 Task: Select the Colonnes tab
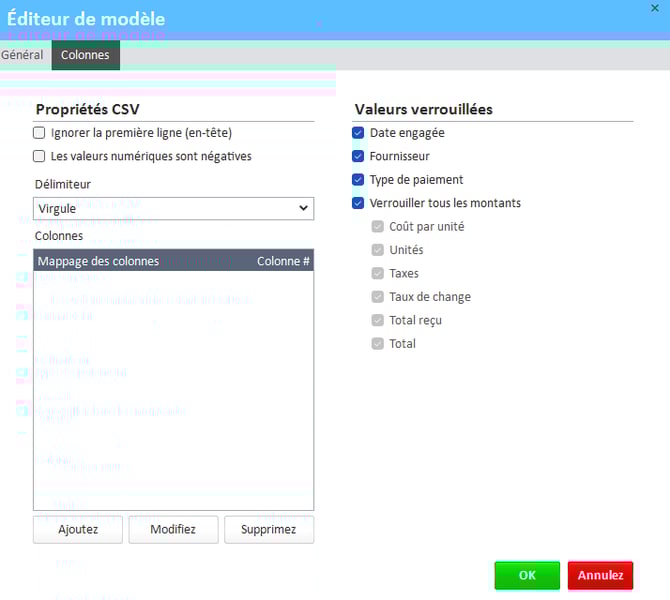coord(85,55)
